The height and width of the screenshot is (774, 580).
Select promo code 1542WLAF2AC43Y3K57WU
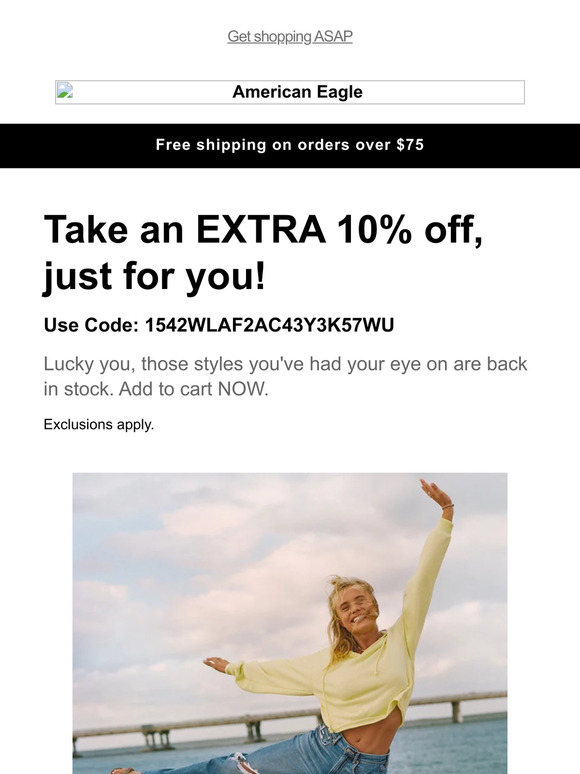269,325
